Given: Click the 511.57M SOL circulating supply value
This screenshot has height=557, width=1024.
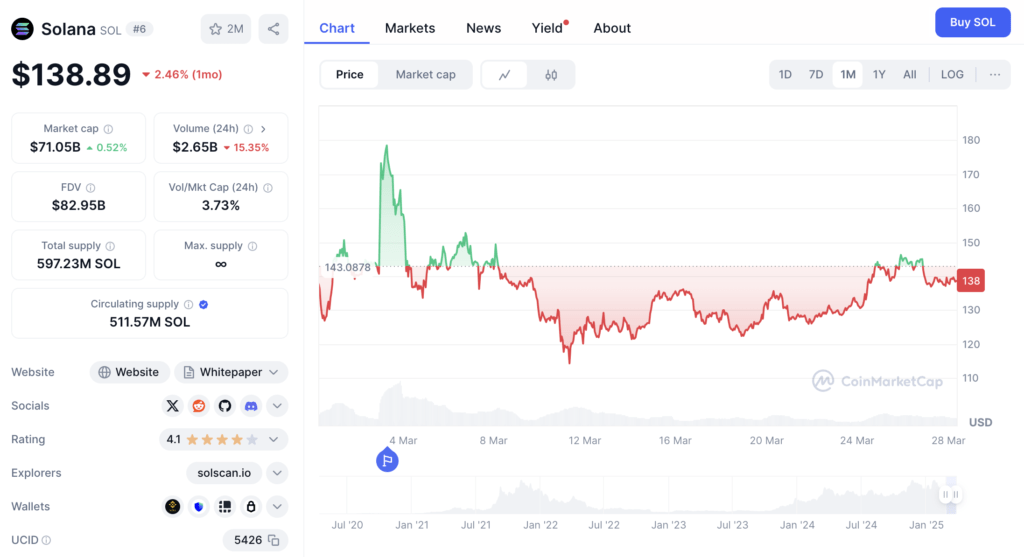Looking at the screenshot, I should click(x=150, y=322).
